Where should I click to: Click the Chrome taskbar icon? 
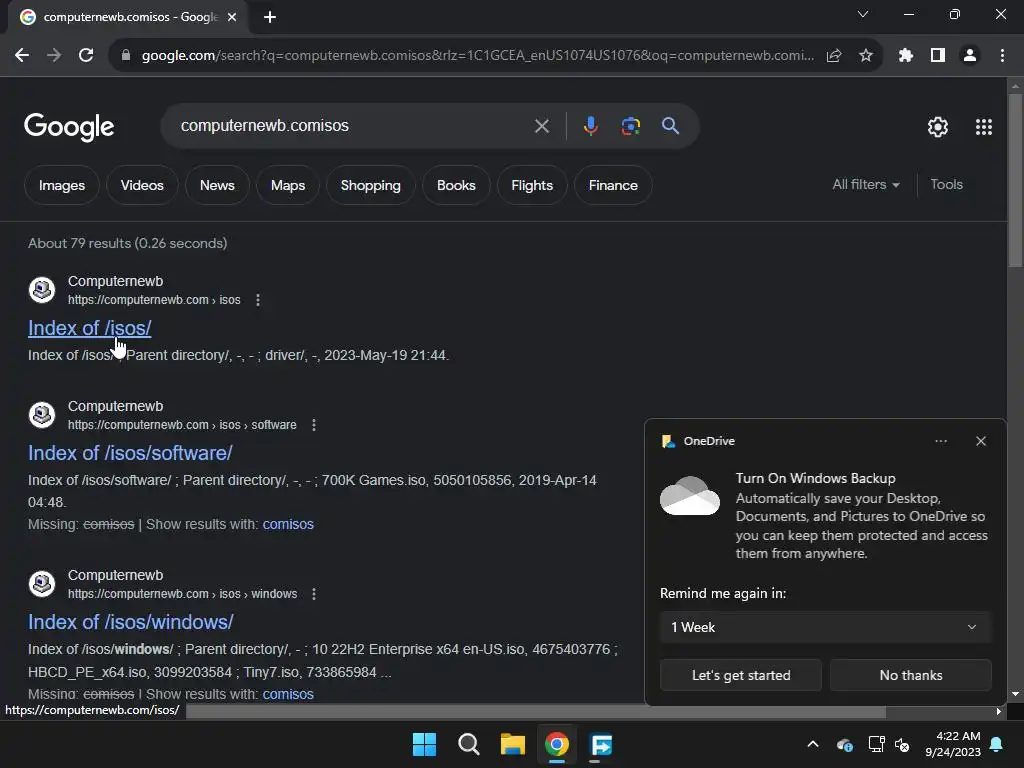click(x=557, y=744)
